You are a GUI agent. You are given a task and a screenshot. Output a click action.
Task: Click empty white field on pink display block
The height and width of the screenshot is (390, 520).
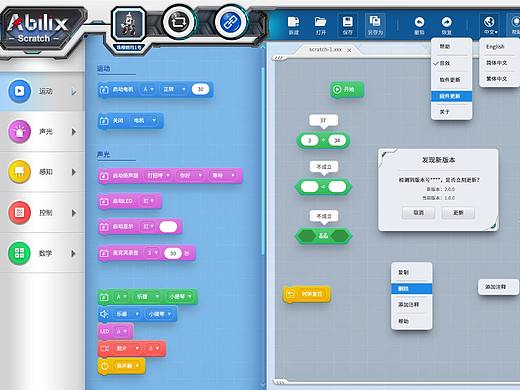coord(168,227)
